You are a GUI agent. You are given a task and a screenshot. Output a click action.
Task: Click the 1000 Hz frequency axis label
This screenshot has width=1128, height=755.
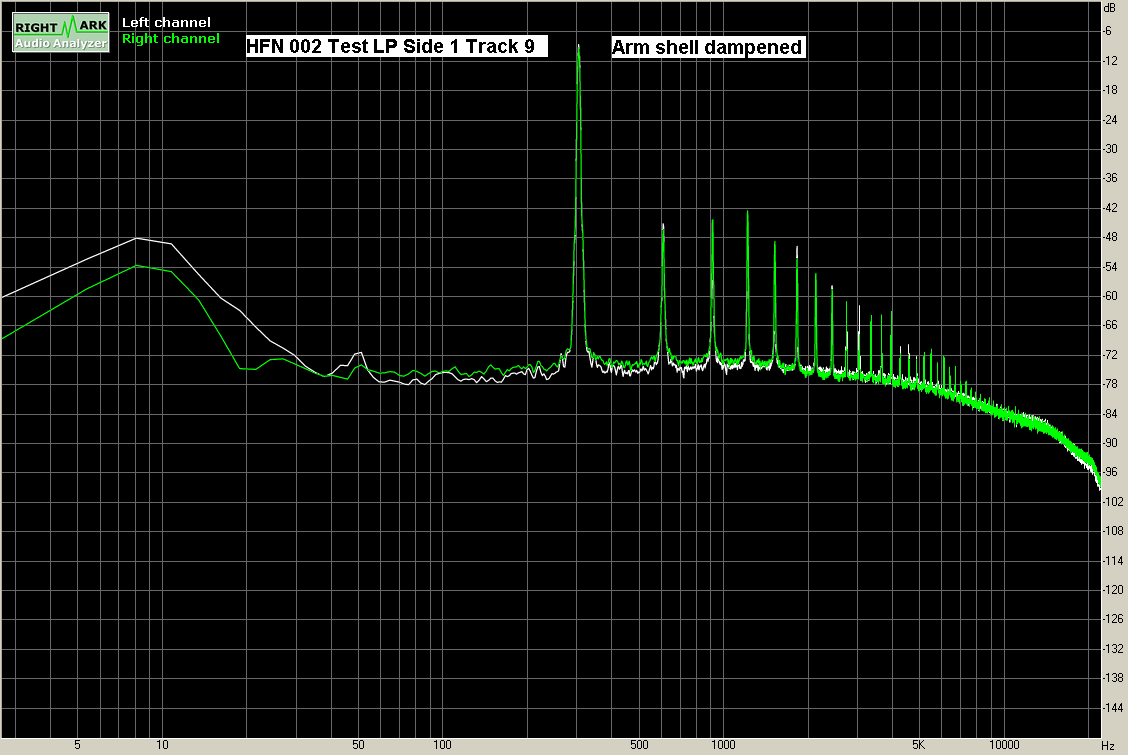[x=723, y=745]
